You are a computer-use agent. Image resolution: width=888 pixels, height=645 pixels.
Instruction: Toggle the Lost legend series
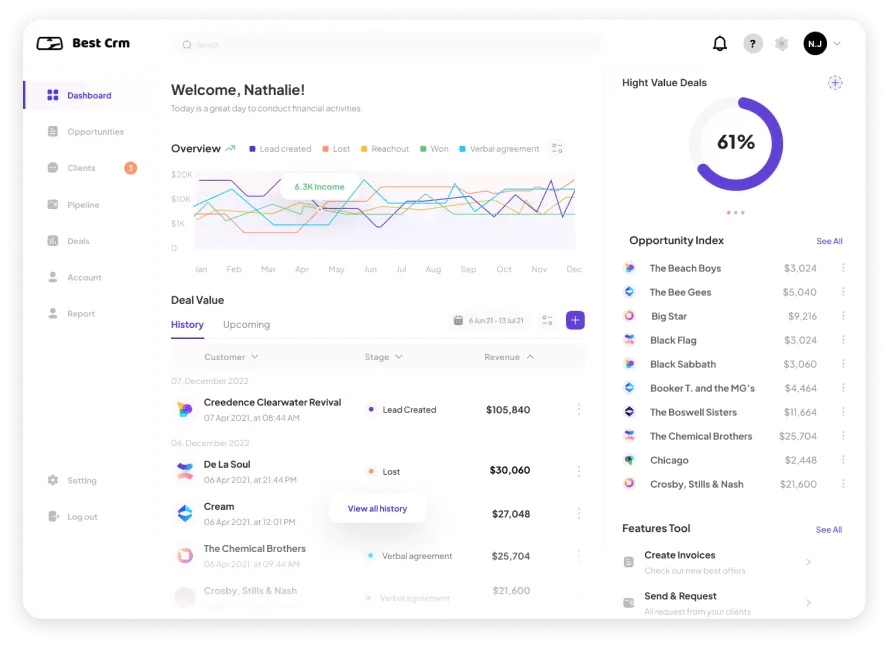[x=336, y=149]
